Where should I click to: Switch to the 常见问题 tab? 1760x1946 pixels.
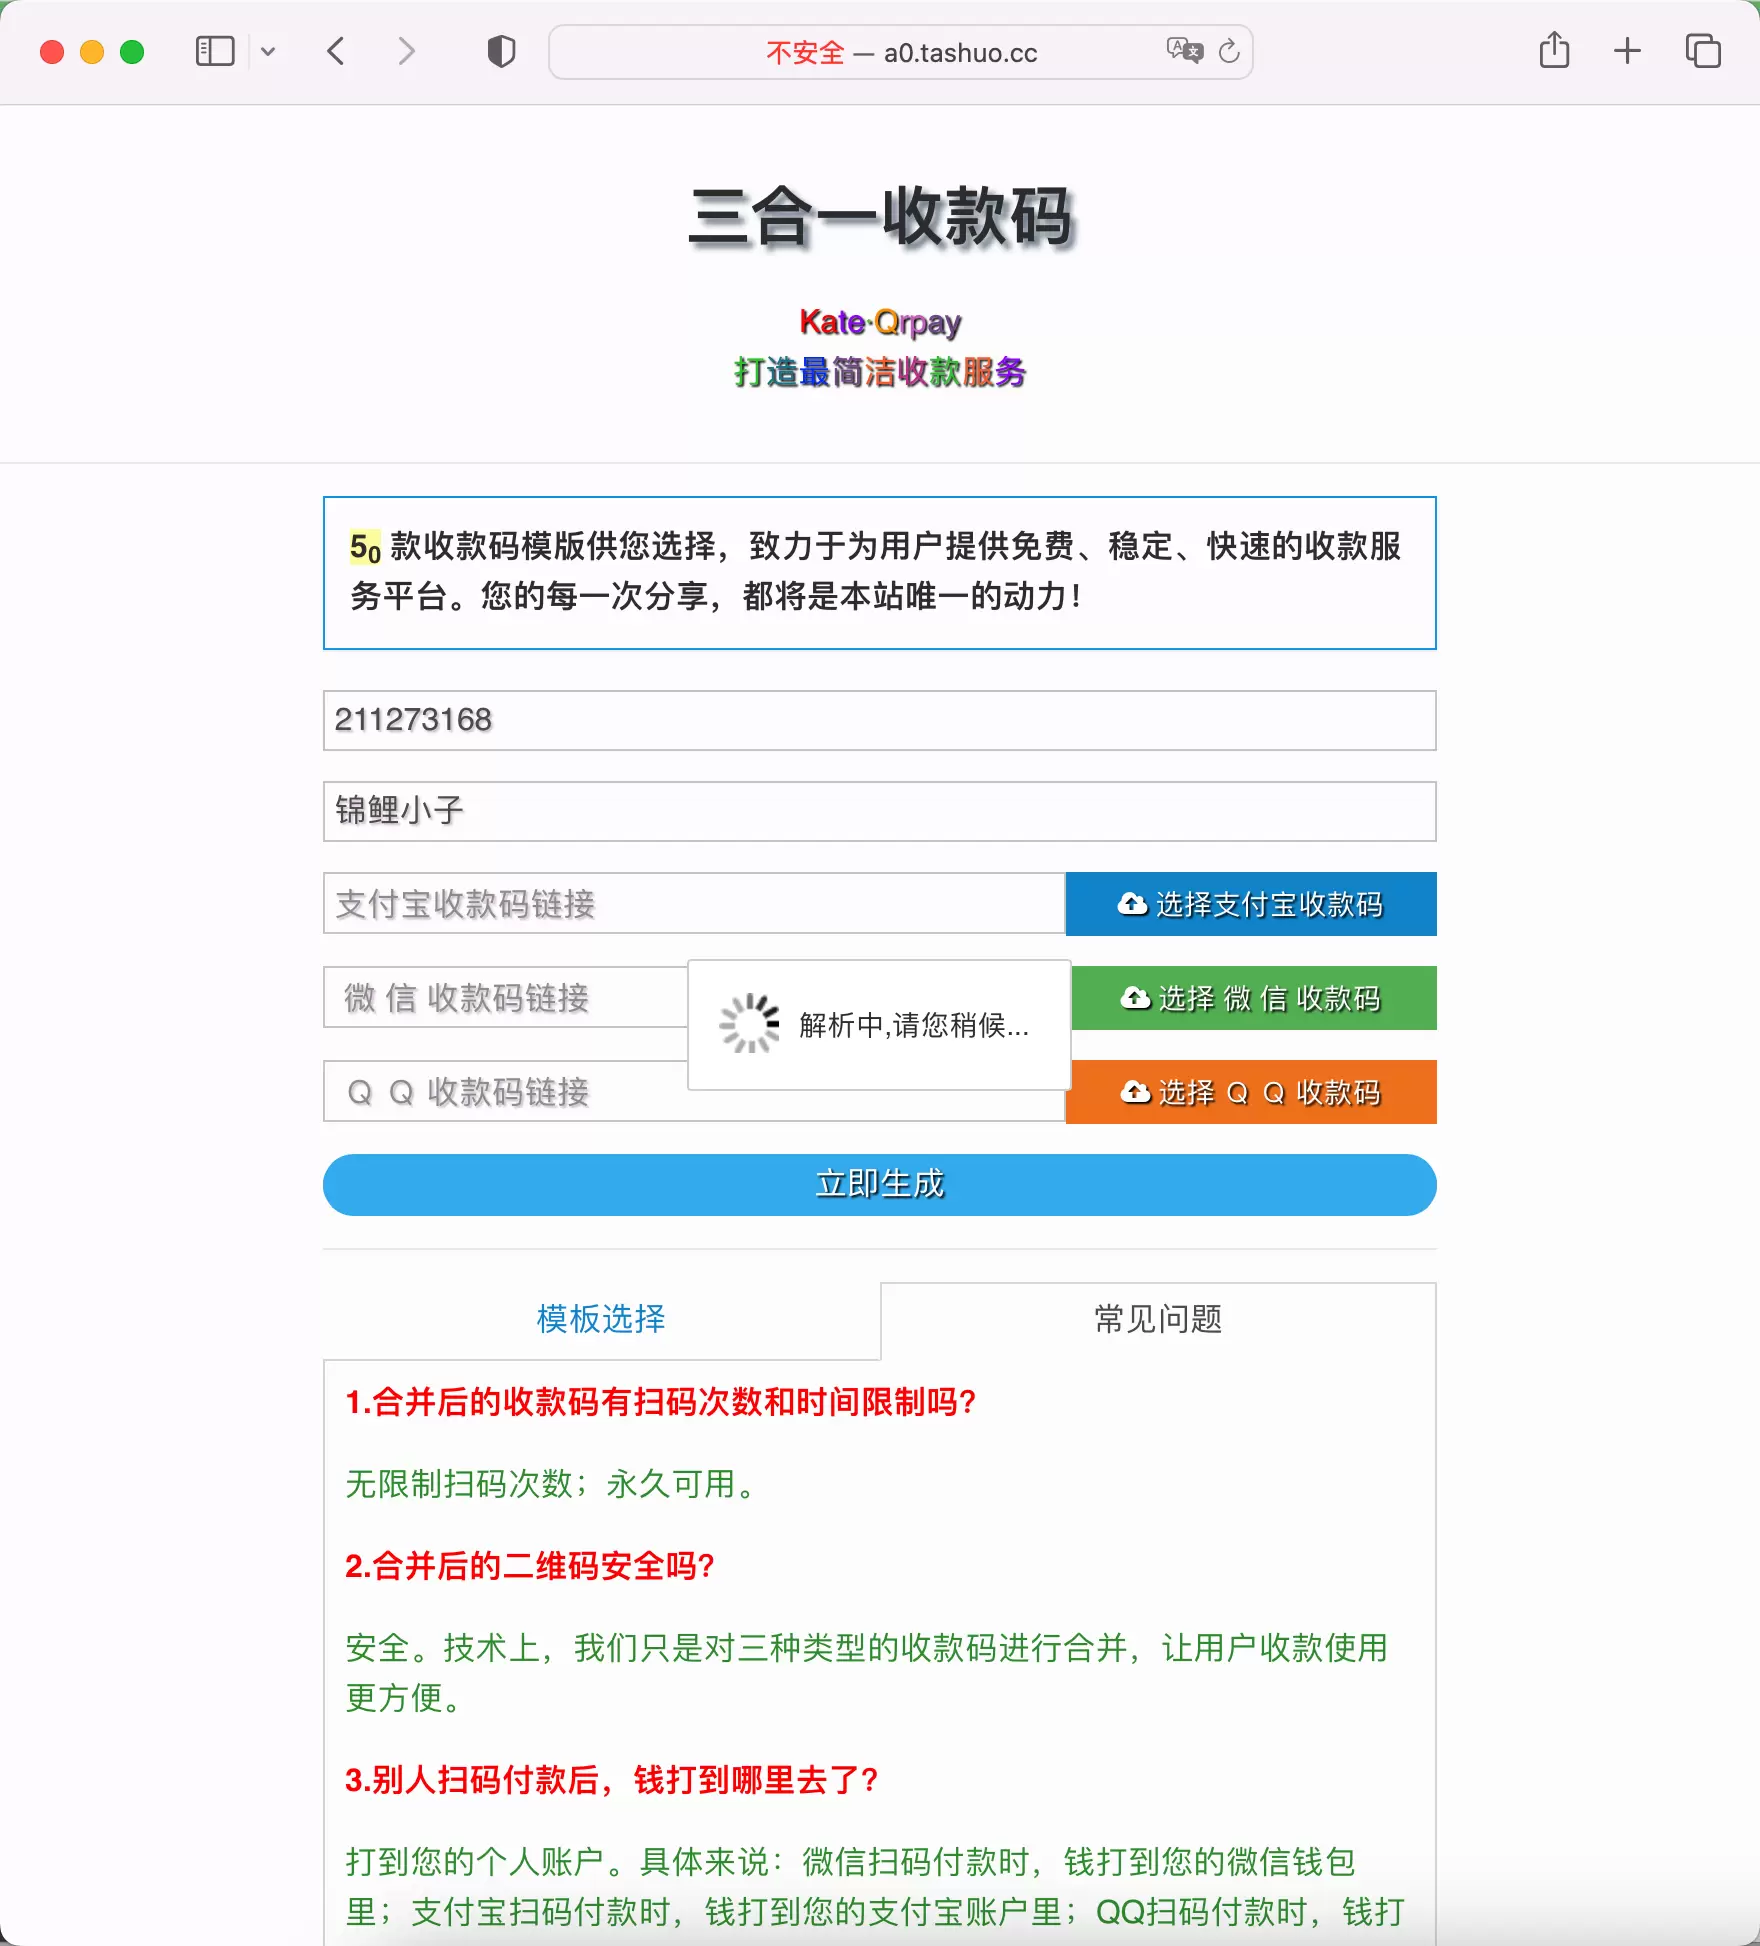tap(1158, 1320)
